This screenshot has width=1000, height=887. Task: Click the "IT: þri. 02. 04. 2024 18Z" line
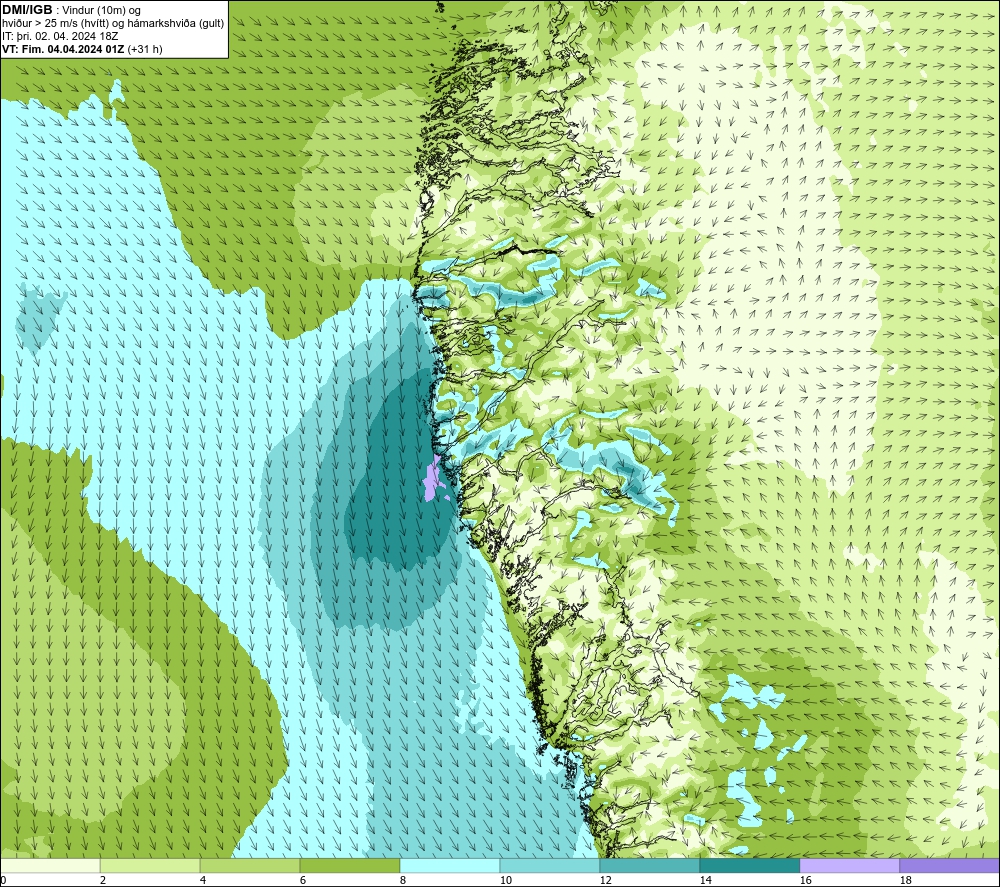60,36
